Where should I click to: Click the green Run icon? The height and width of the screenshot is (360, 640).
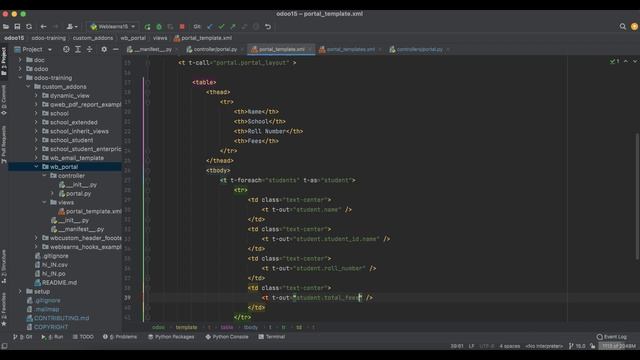pos(147,27)
